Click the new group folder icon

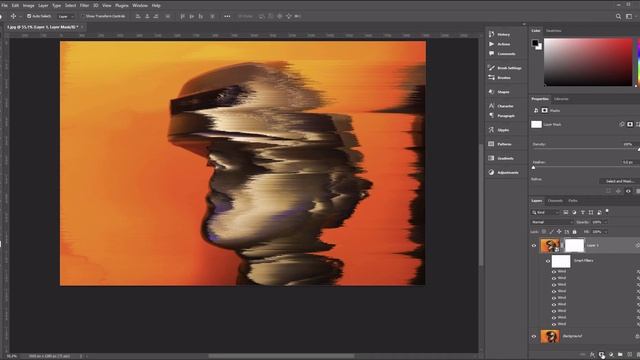click(620, 355)
